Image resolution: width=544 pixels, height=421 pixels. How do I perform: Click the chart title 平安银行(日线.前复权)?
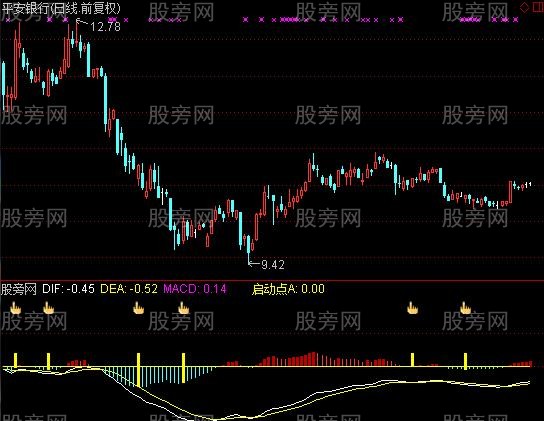(61, 8)
